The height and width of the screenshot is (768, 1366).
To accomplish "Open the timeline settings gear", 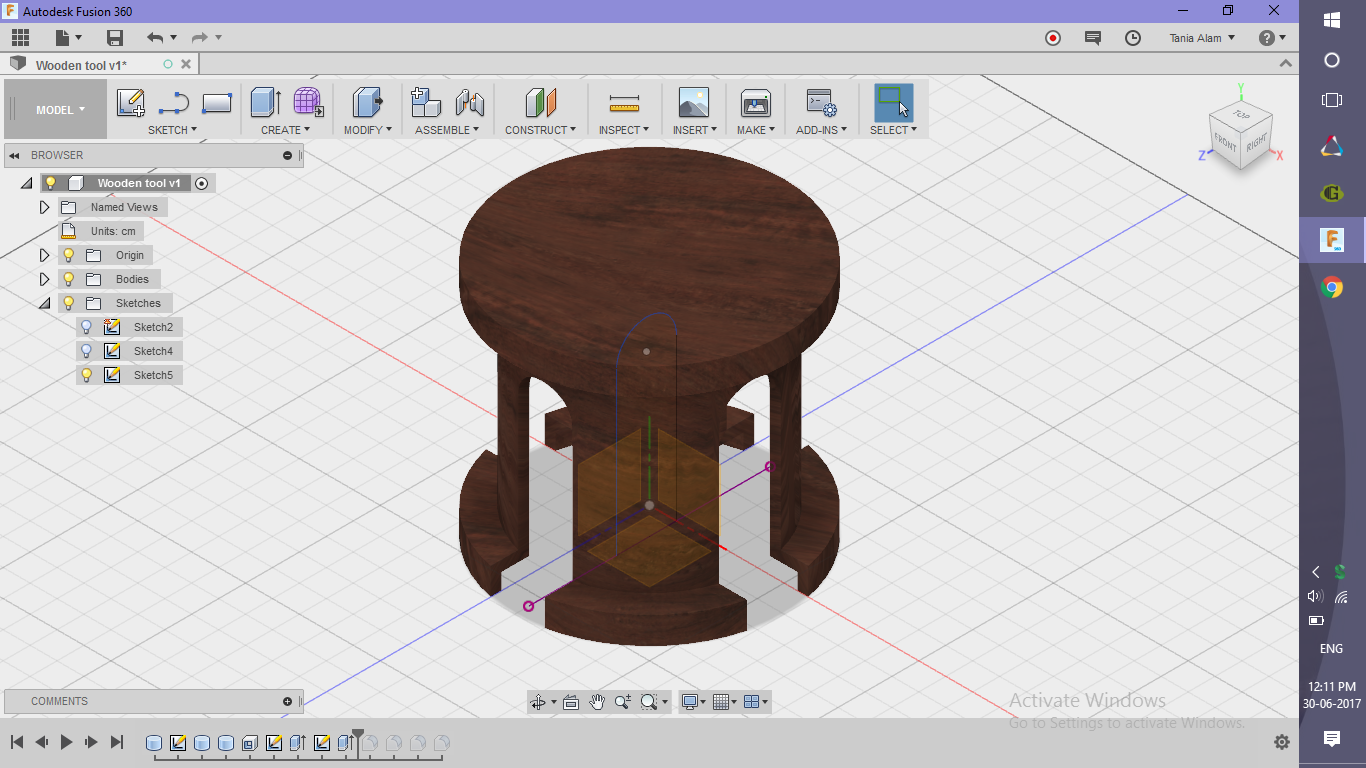I will (x=1282, y=742).
